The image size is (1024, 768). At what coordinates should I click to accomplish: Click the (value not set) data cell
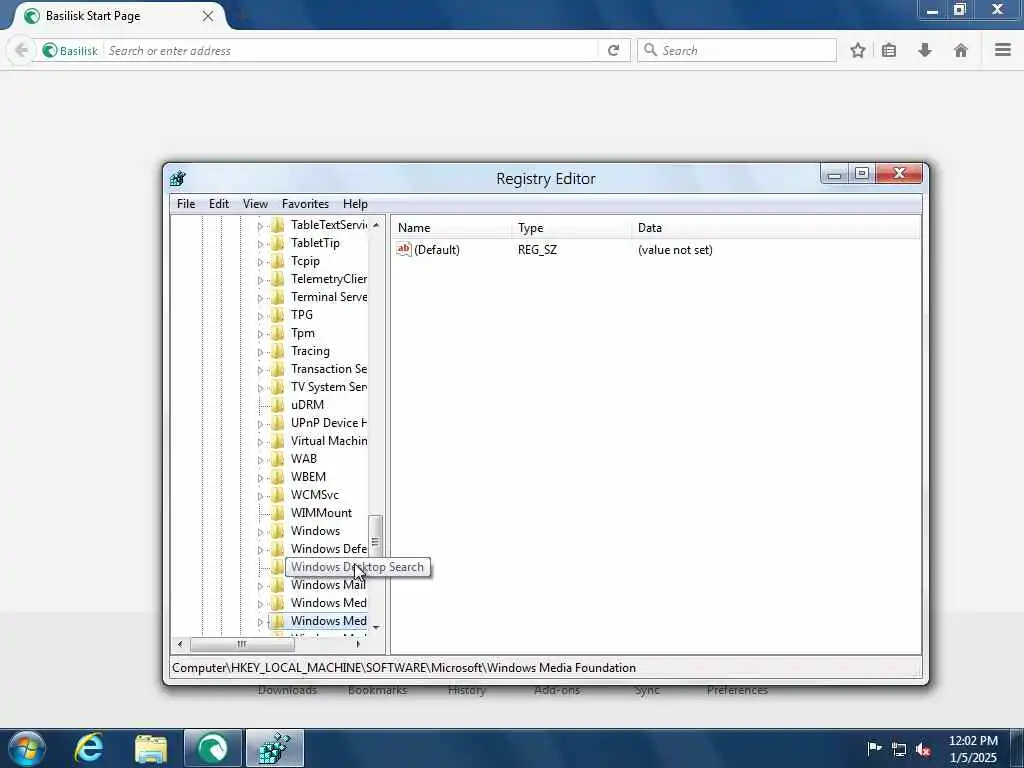tap(675, 249)
